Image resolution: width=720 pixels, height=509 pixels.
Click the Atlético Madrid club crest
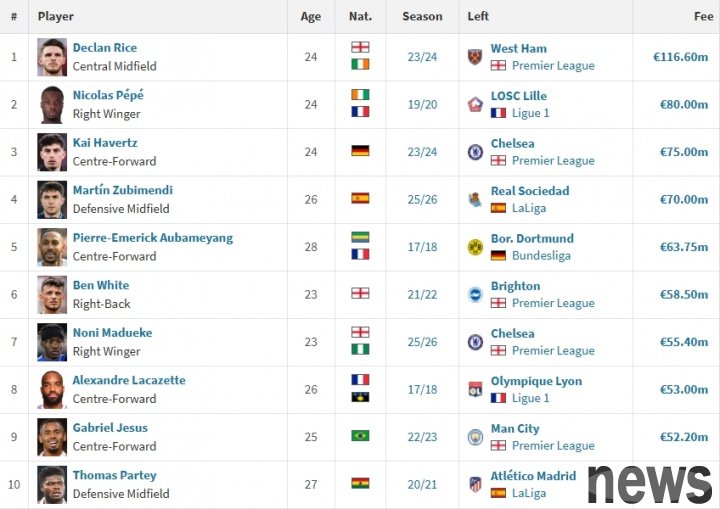tap(475, 484)
